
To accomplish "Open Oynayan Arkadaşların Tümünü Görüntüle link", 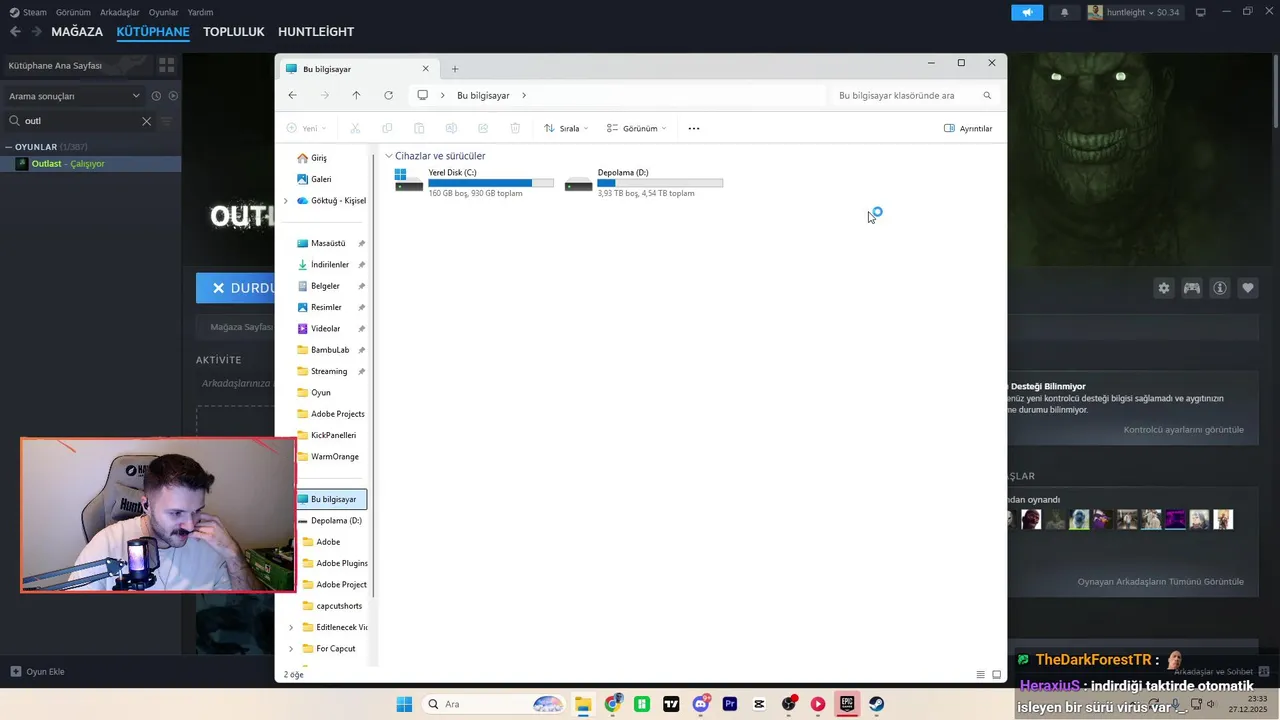I will tap(1161, 582).
